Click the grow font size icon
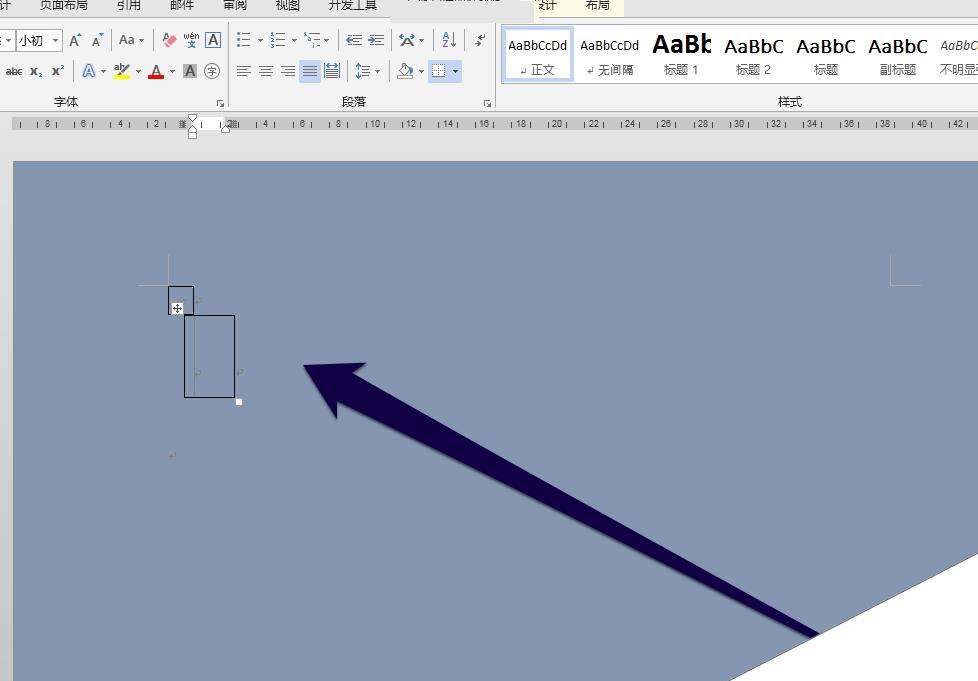 pyautogui.click(x=76, y=40)
